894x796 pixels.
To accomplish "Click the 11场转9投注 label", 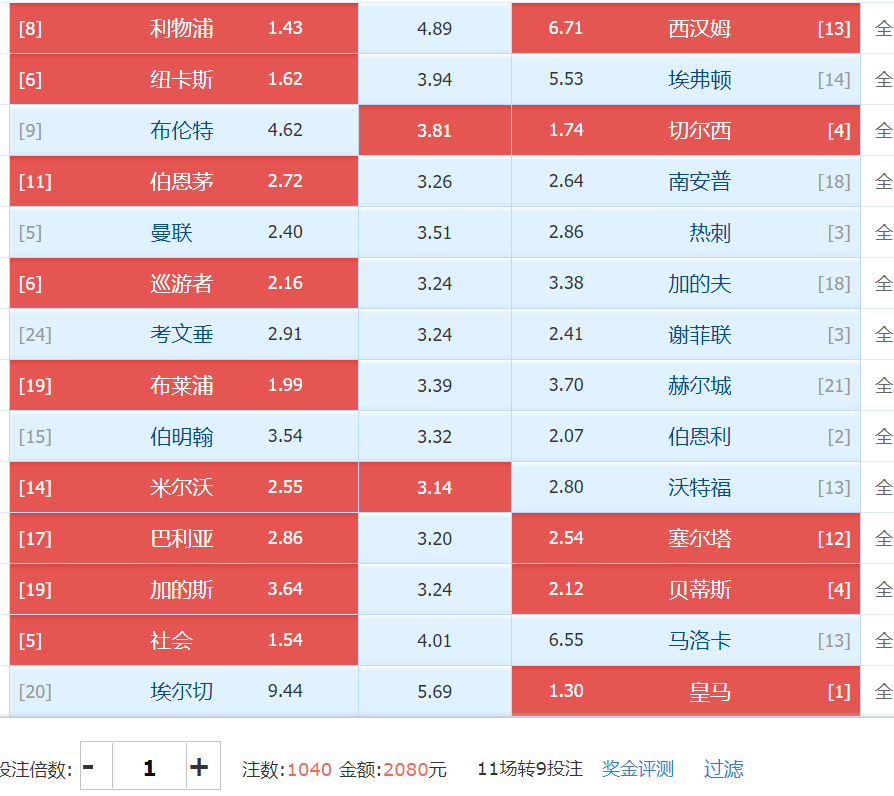I will point(530,769).
